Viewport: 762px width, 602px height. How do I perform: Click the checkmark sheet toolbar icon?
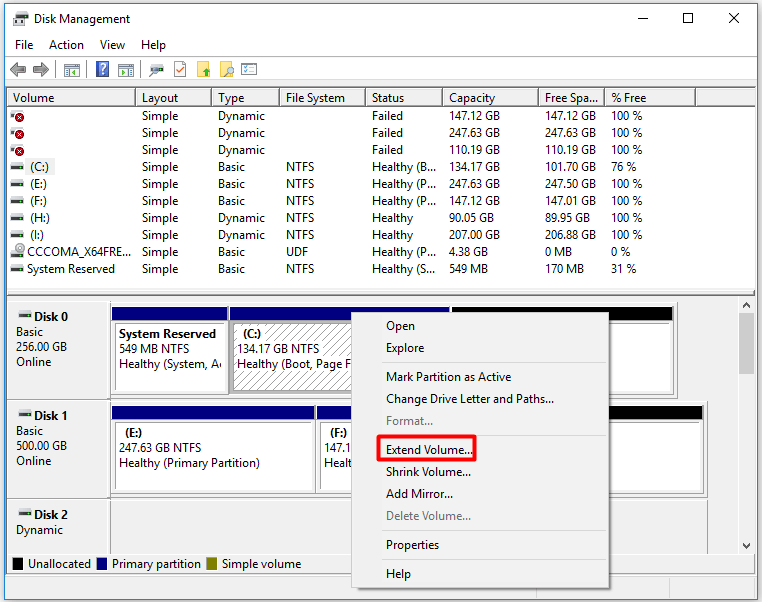pyautogui.click(x=180, y=69)
